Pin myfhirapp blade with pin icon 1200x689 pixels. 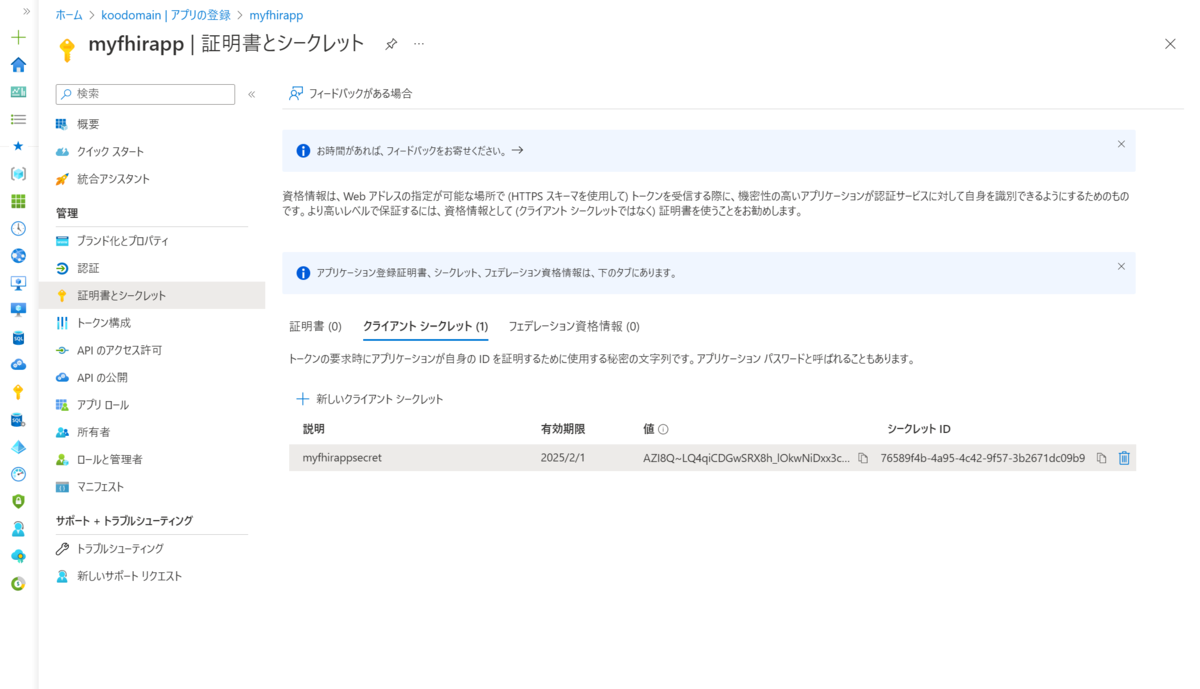[x=391, y=44]
